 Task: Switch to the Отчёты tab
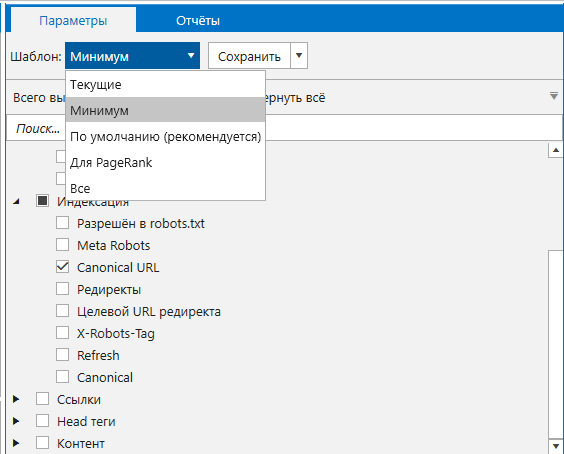pos(198,21)
